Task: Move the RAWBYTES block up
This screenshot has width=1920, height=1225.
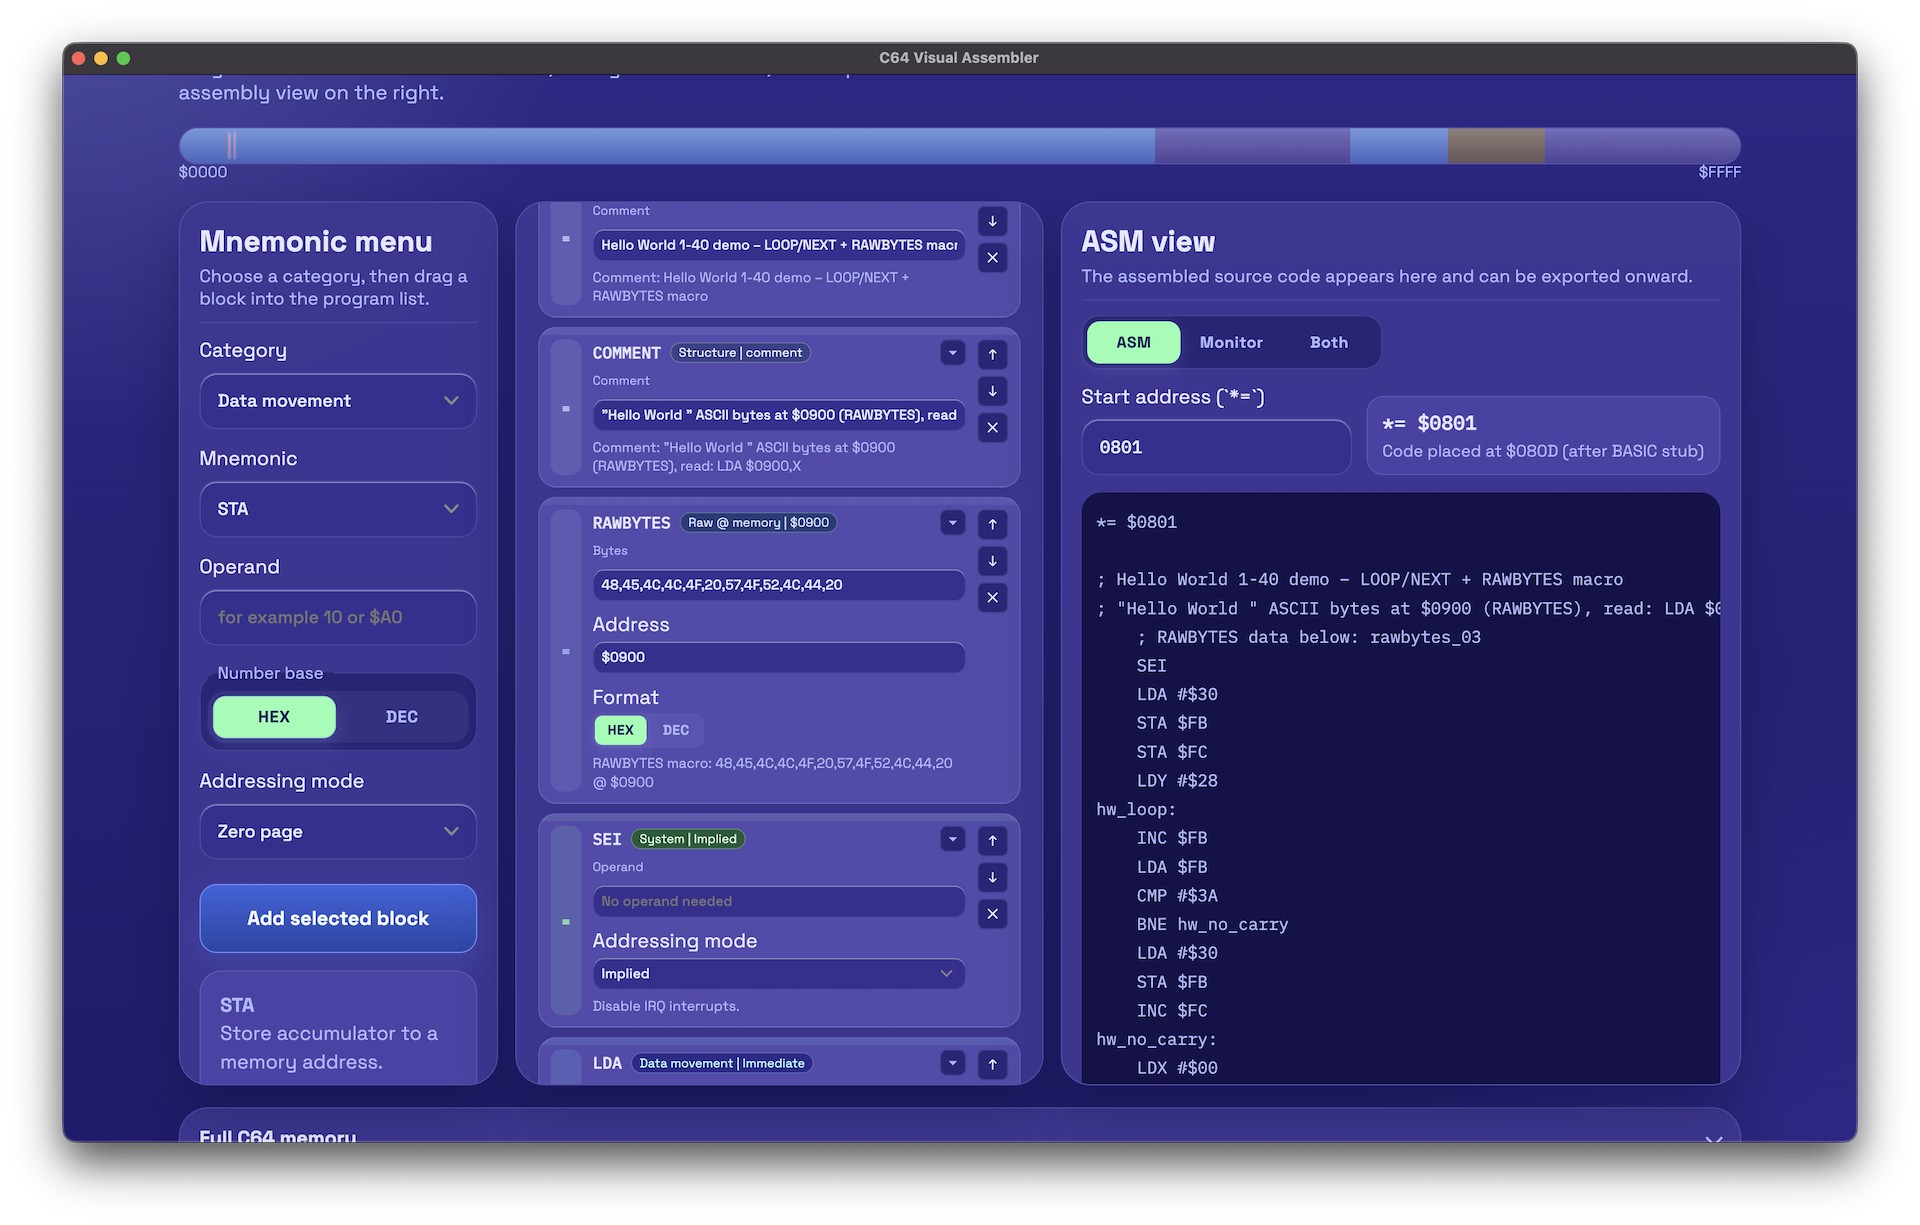Action: coord(992,524)
